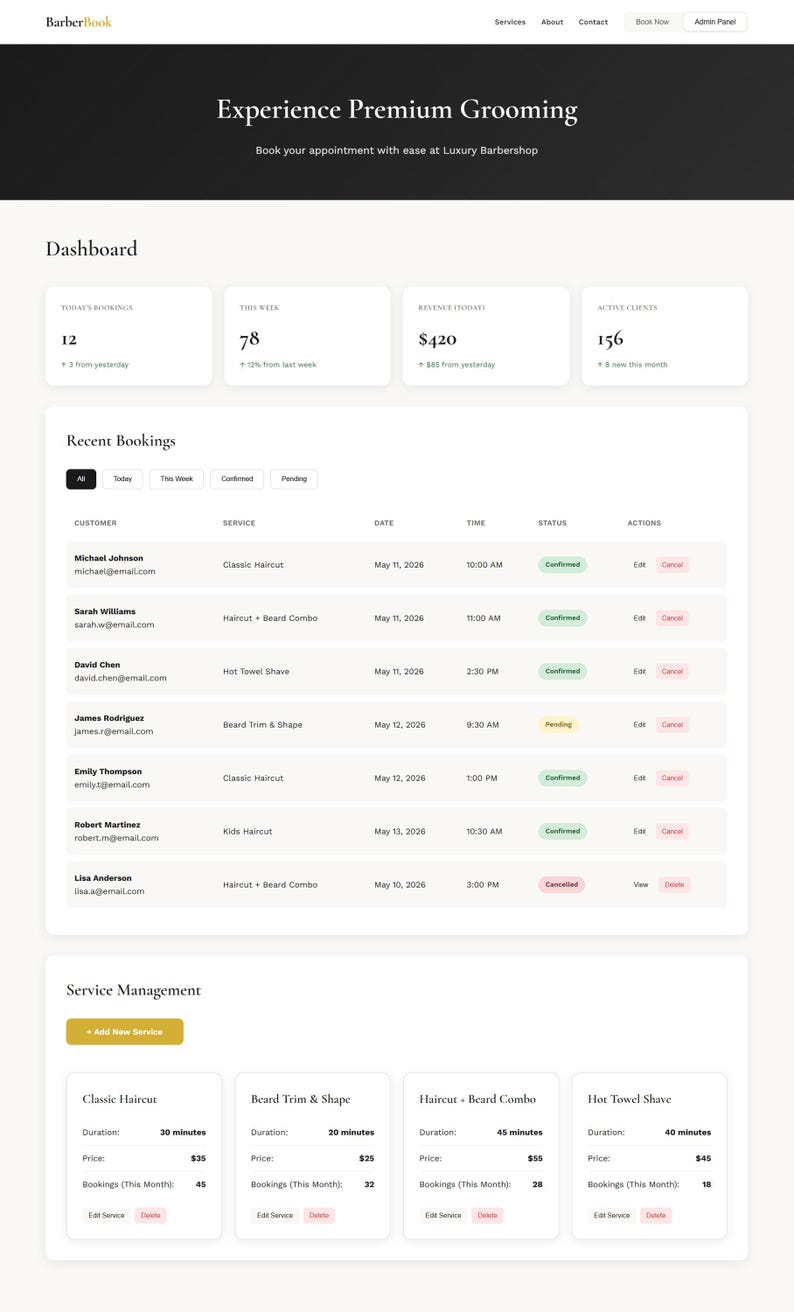794x1312 pixels.
Task: Switch to Book Now view
Action: point(652,22)
